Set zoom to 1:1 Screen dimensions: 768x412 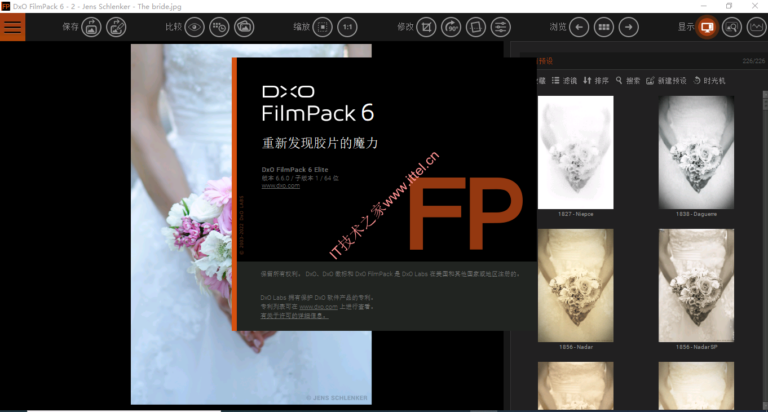coord(347,27)
